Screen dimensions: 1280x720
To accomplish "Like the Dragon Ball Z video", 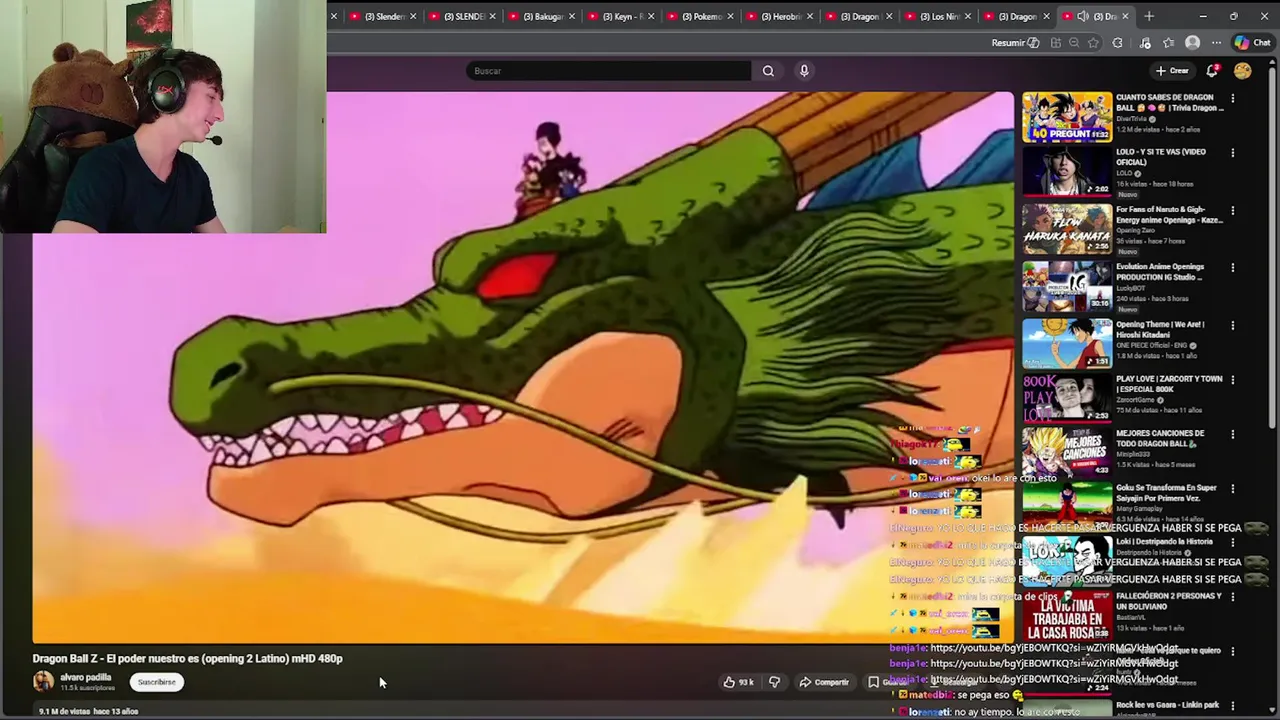I will tap(739, 682).
